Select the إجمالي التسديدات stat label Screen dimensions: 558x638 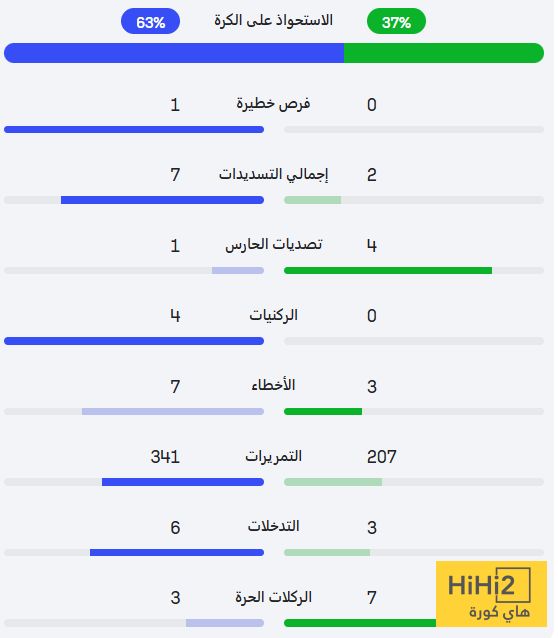[x=275, y=175]
